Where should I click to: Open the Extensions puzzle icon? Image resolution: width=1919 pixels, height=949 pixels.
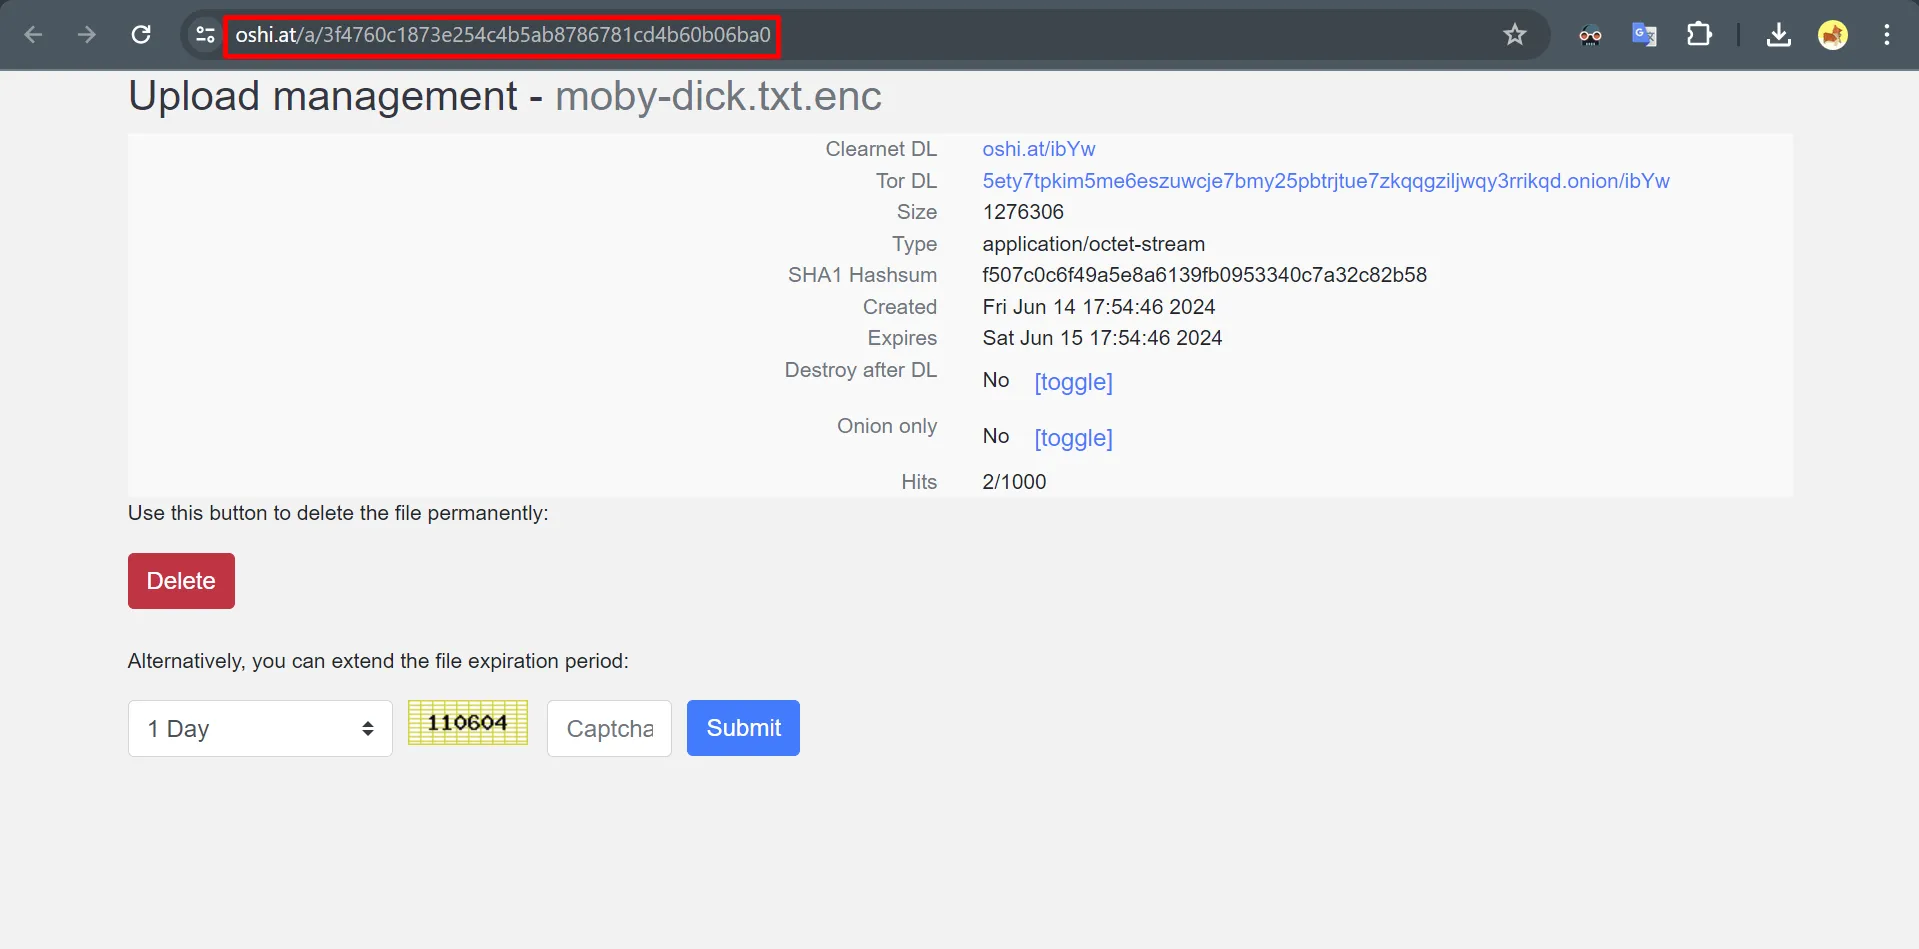(x=1698, y=35)
